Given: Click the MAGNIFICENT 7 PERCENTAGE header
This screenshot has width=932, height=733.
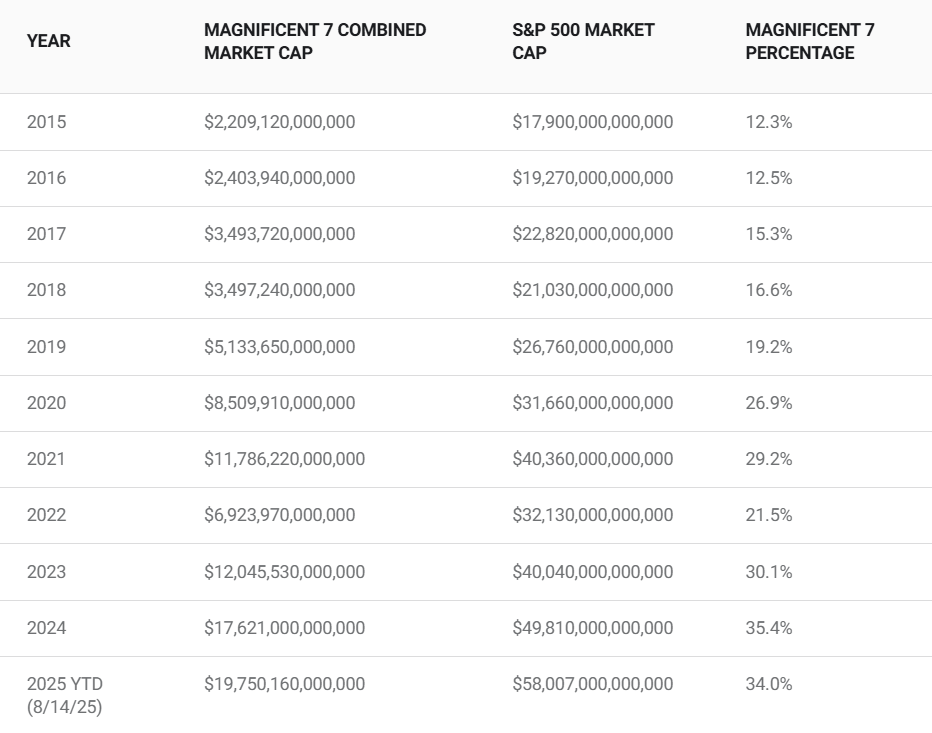Looking at the screenshot, I should [x=810, y=41].
